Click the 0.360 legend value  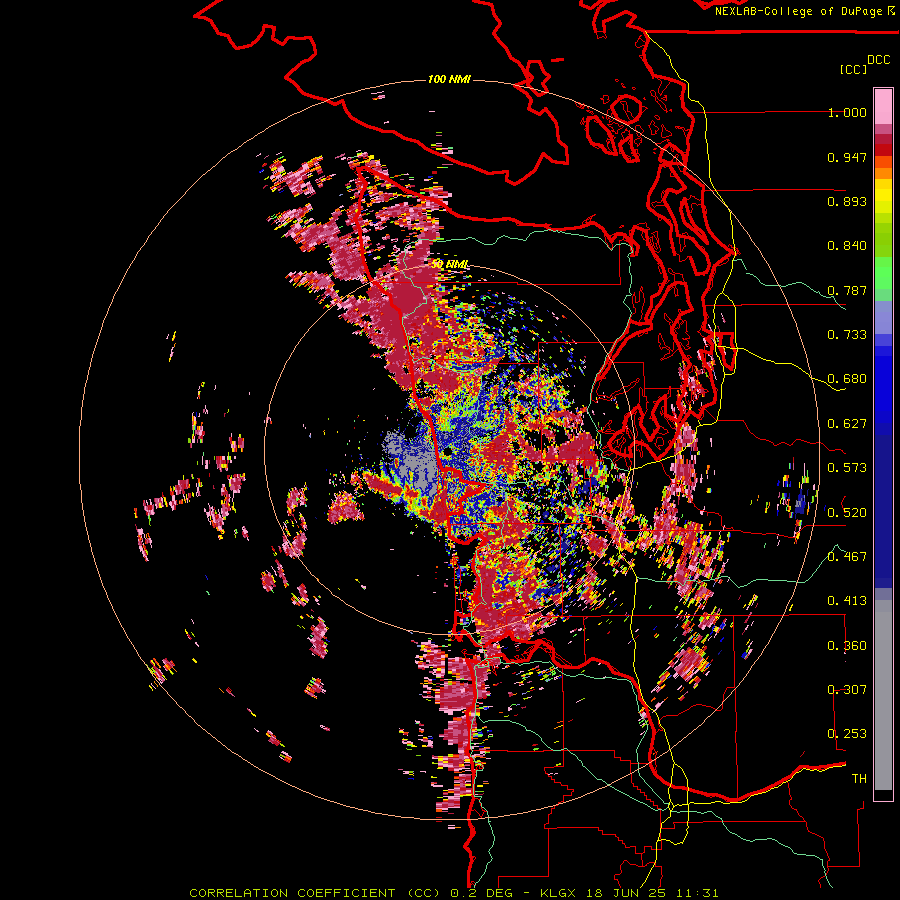[847, 646]
